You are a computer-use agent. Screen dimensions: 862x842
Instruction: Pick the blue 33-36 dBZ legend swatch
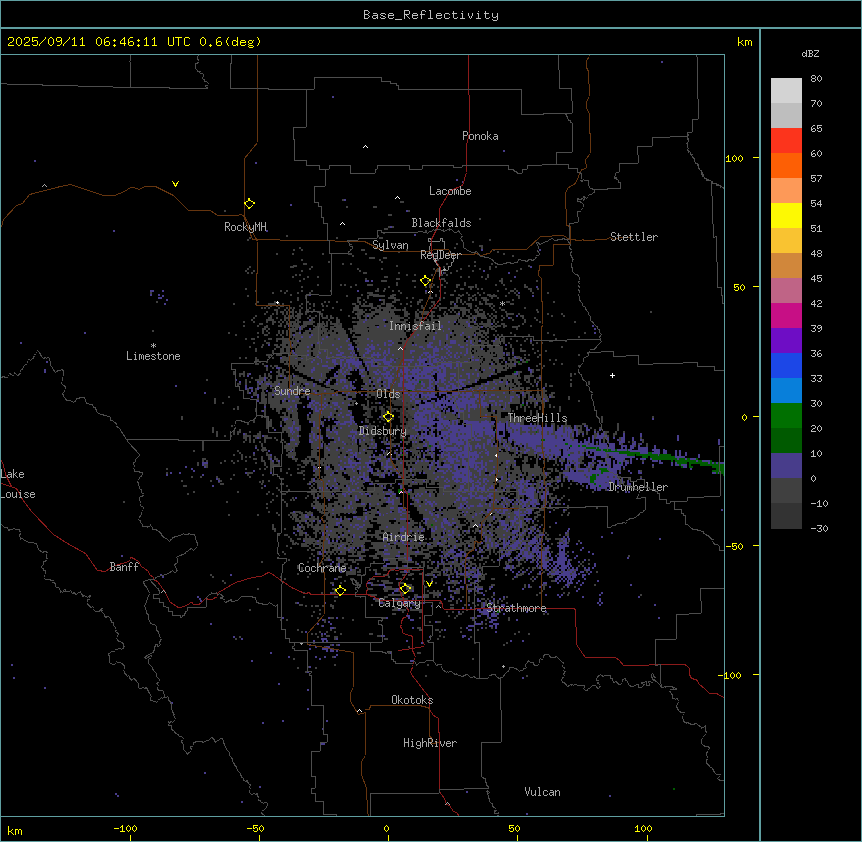pos(786,365)
